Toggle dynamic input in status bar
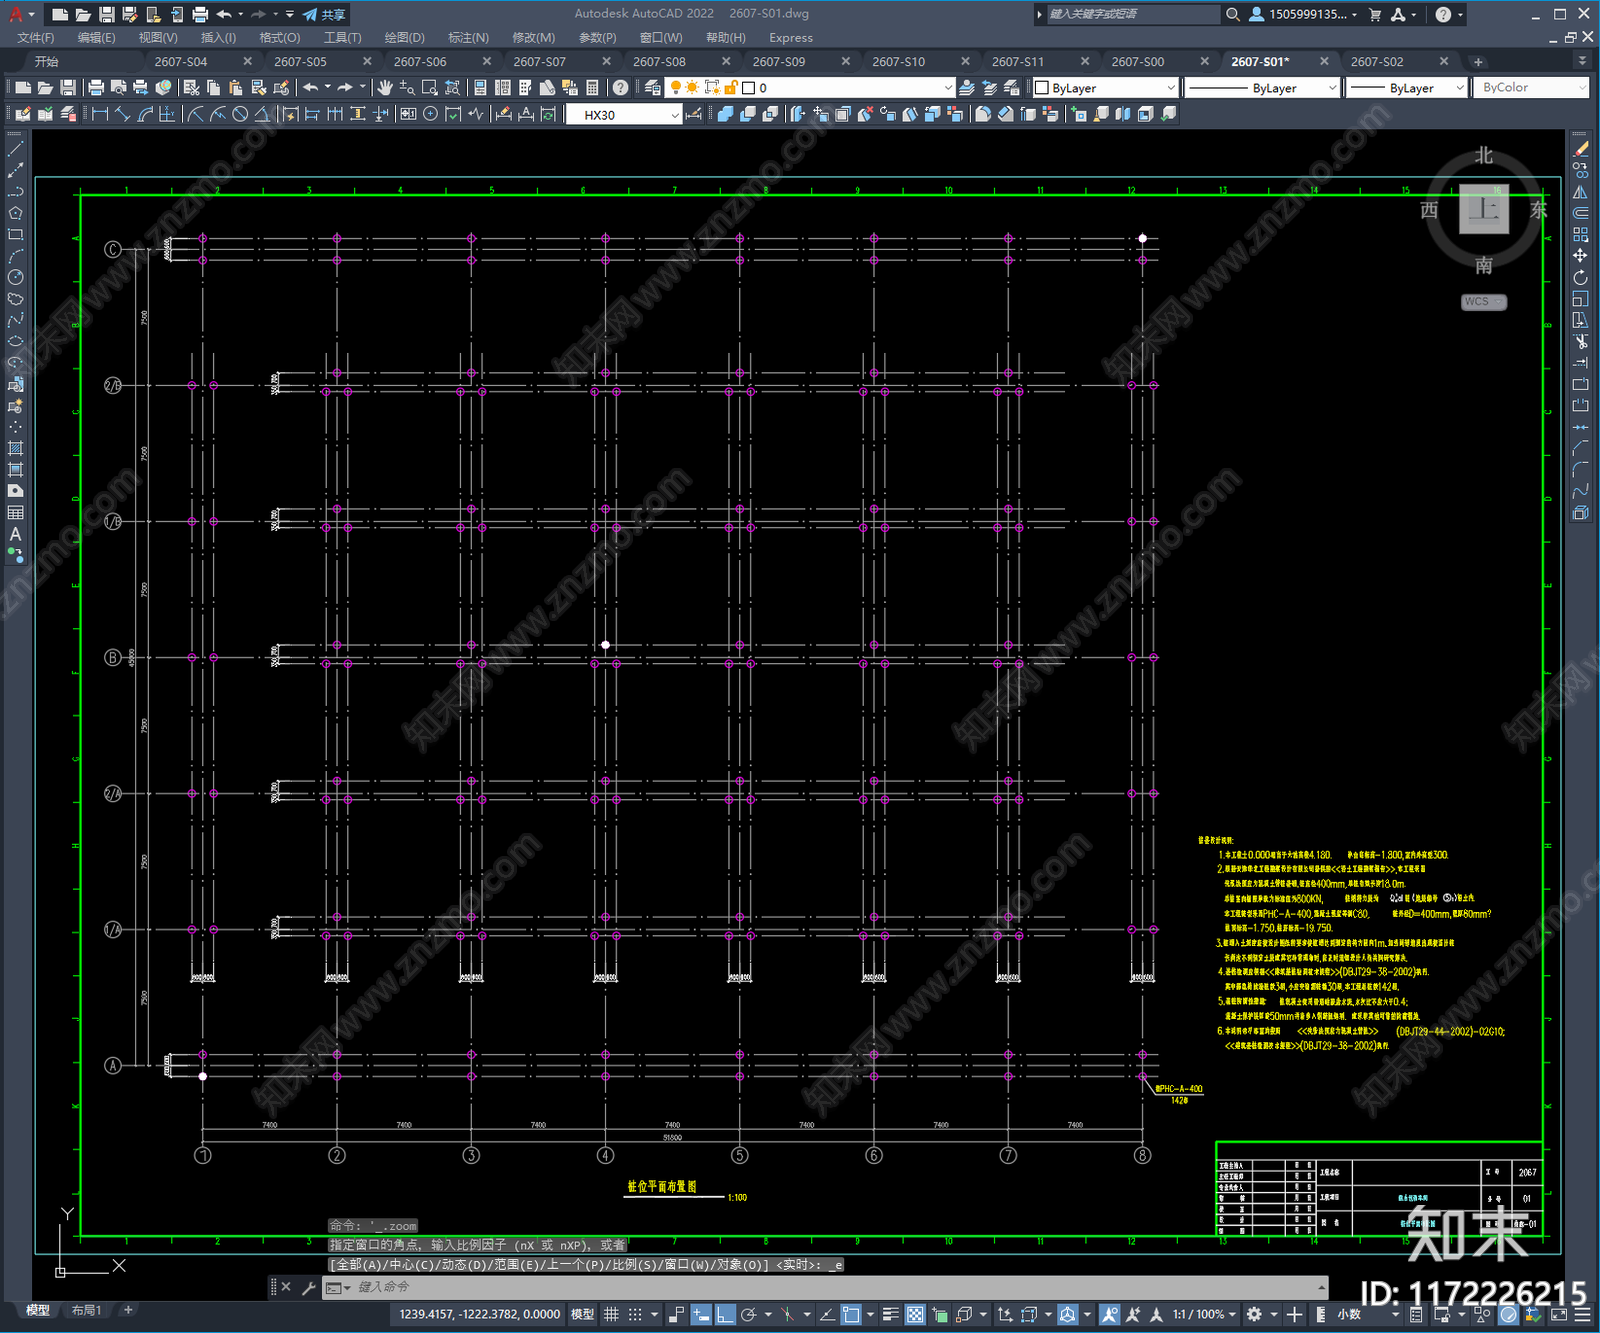This screenshot has height=1333, width=1600. click(x=701, y=1314)
